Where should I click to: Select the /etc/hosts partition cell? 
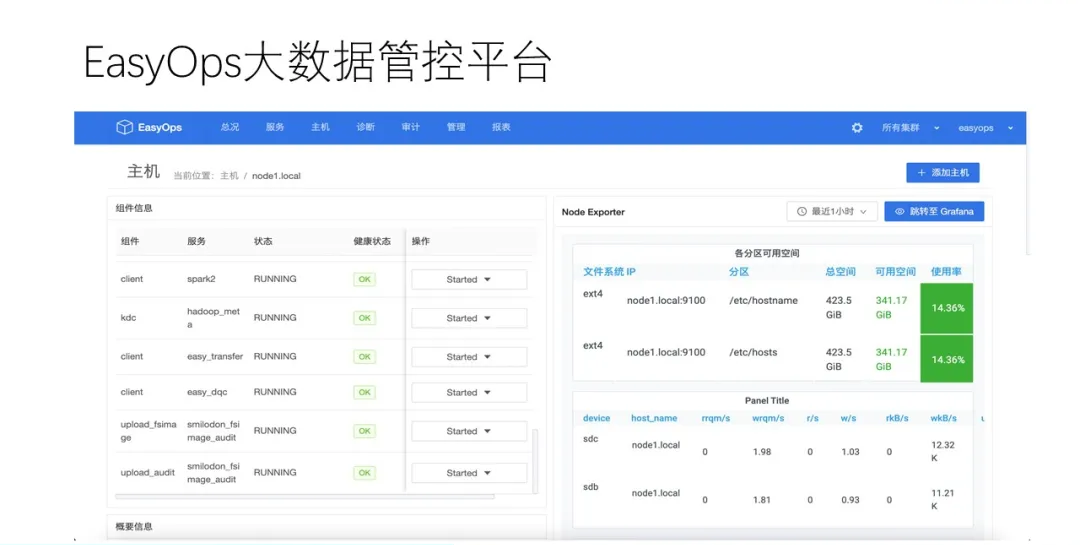coord(753,352)
